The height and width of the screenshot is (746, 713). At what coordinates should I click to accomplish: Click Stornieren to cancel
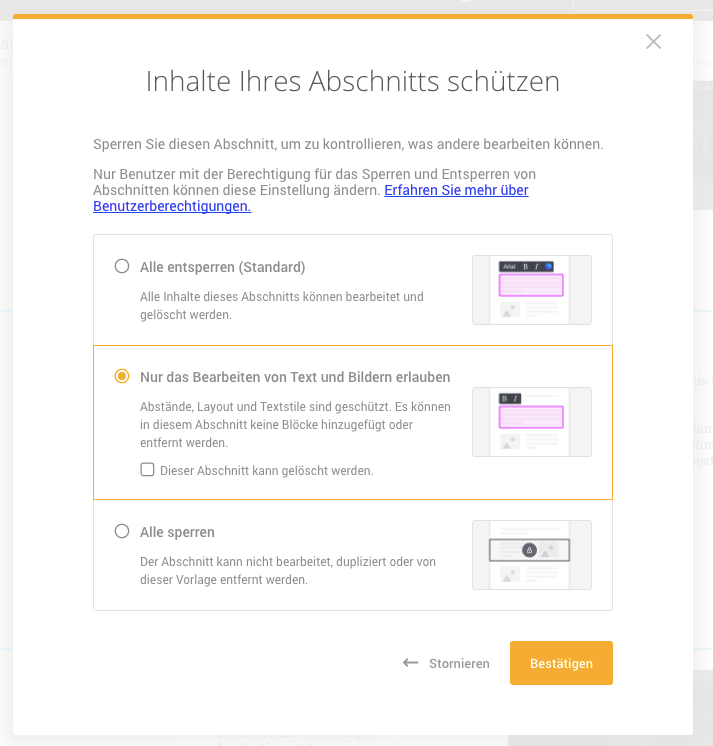click(x=459, y=663)
